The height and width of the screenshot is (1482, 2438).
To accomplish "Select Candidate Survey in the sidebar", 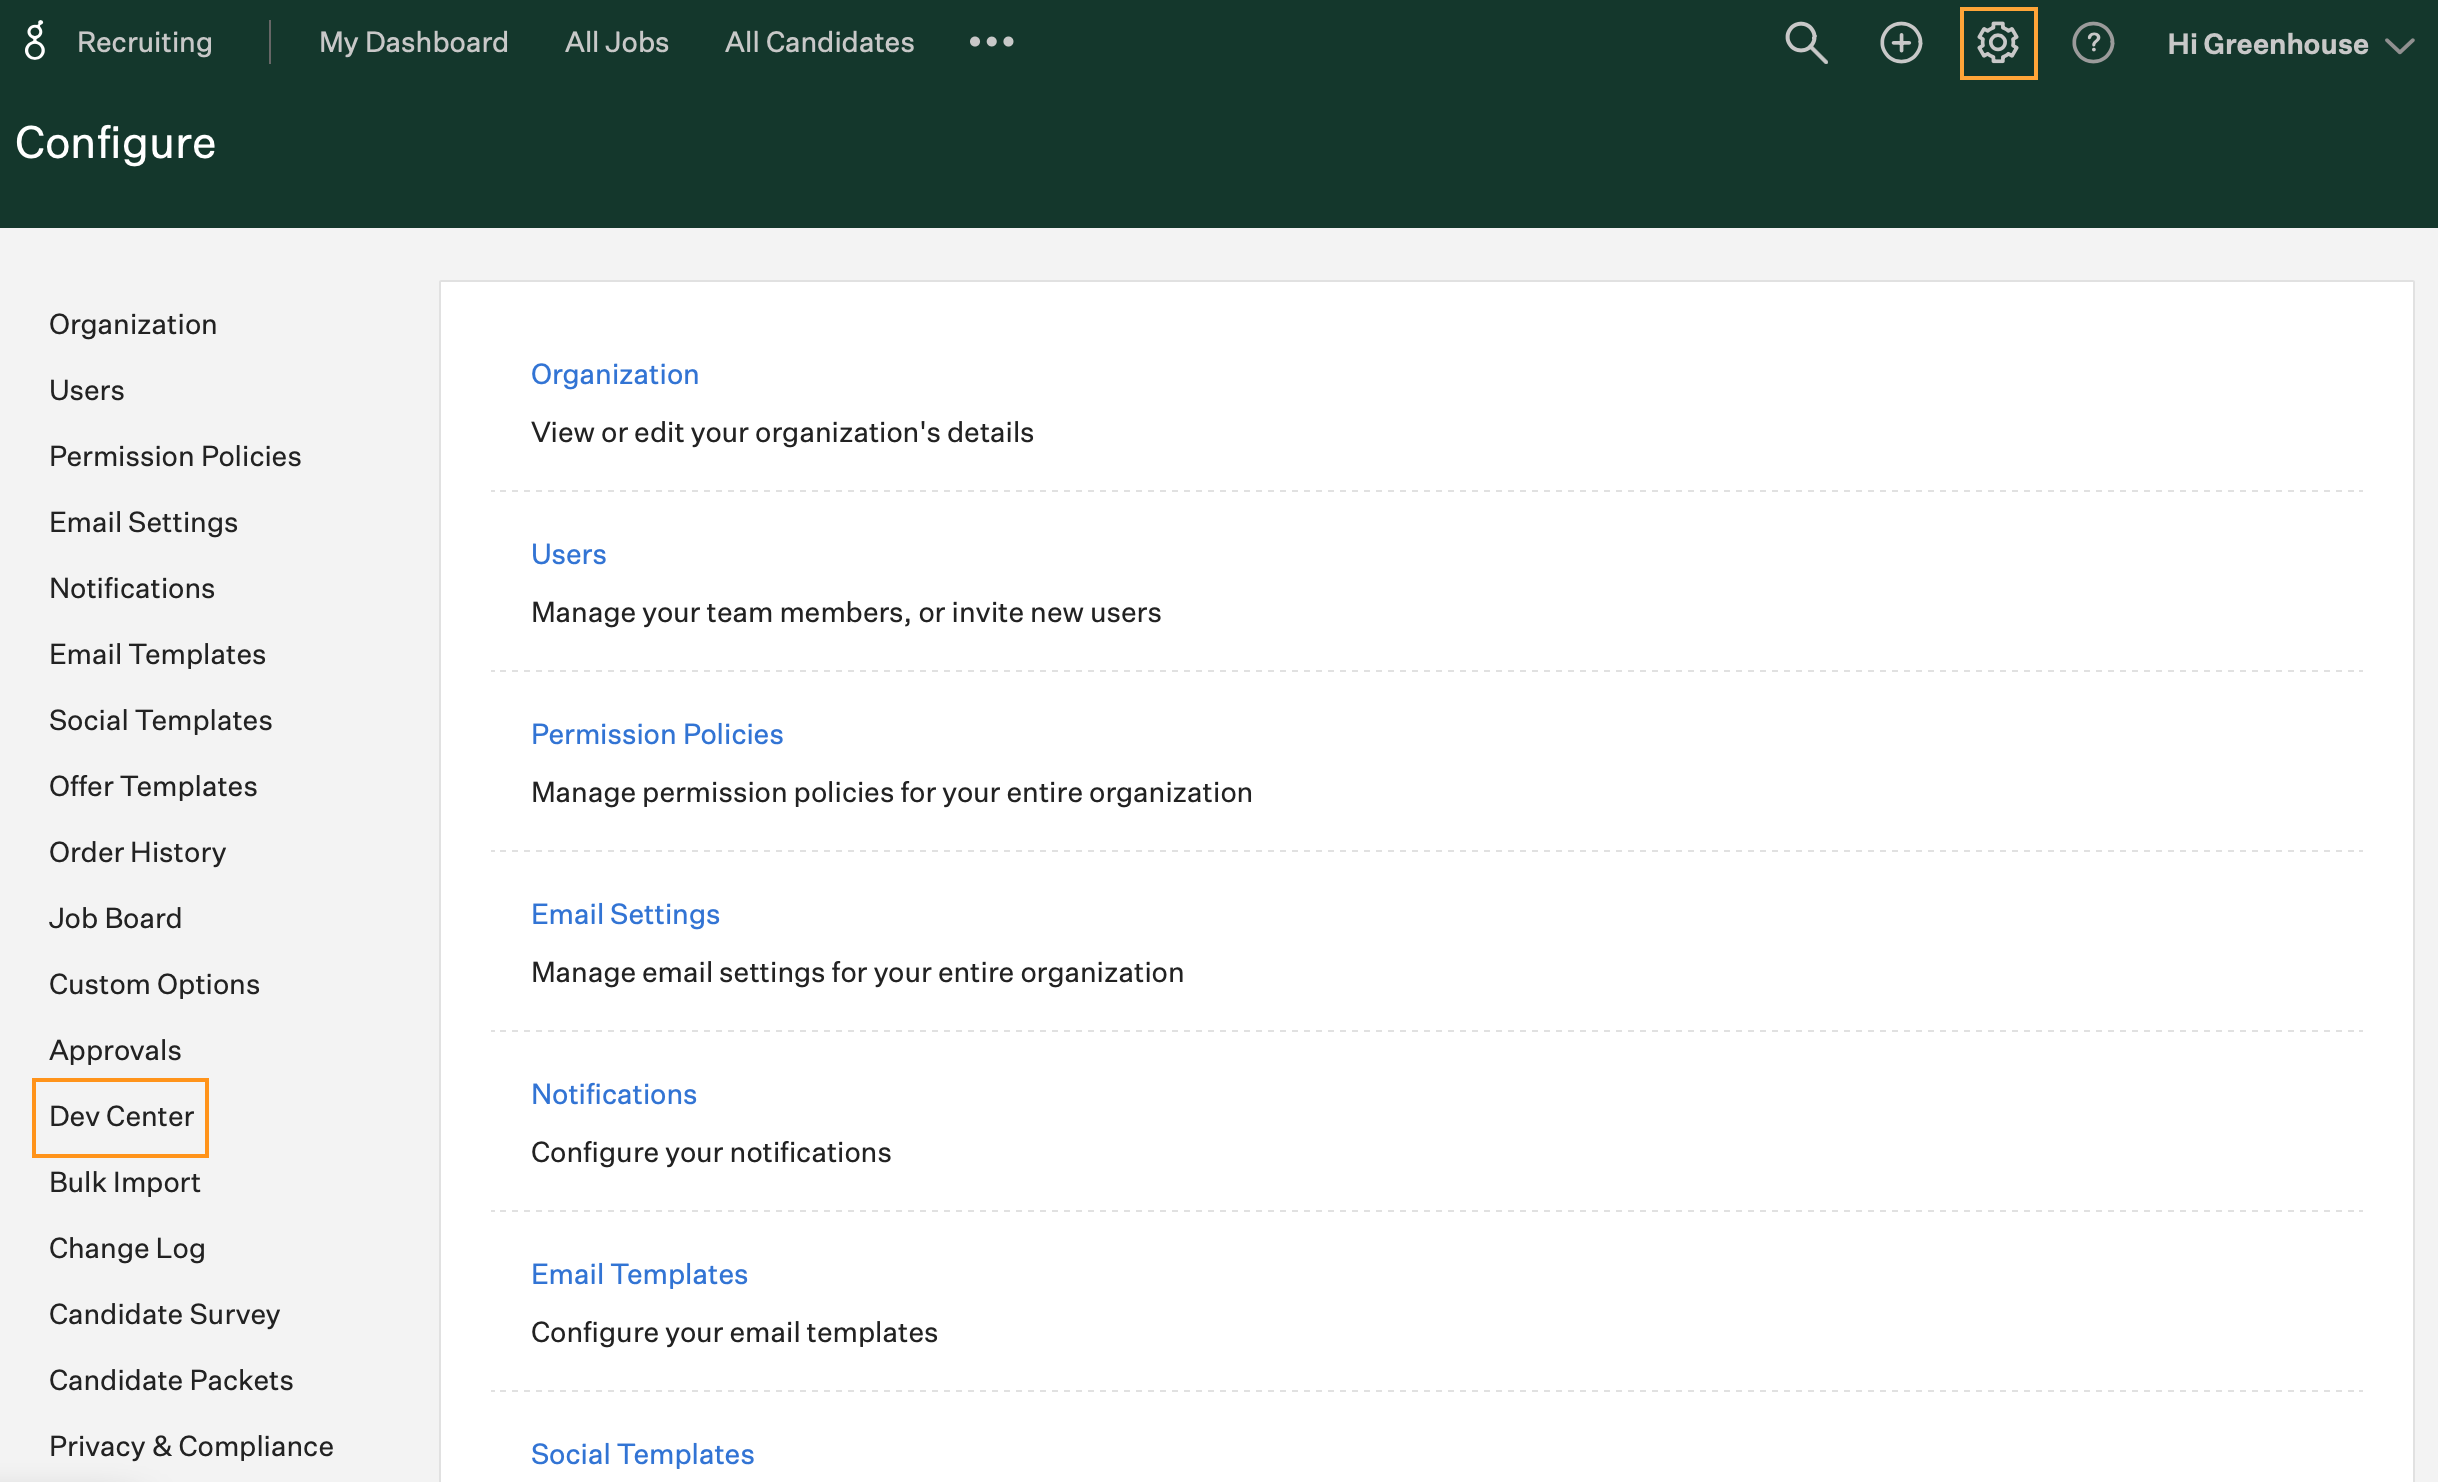I will click(x=164, y=1314).
